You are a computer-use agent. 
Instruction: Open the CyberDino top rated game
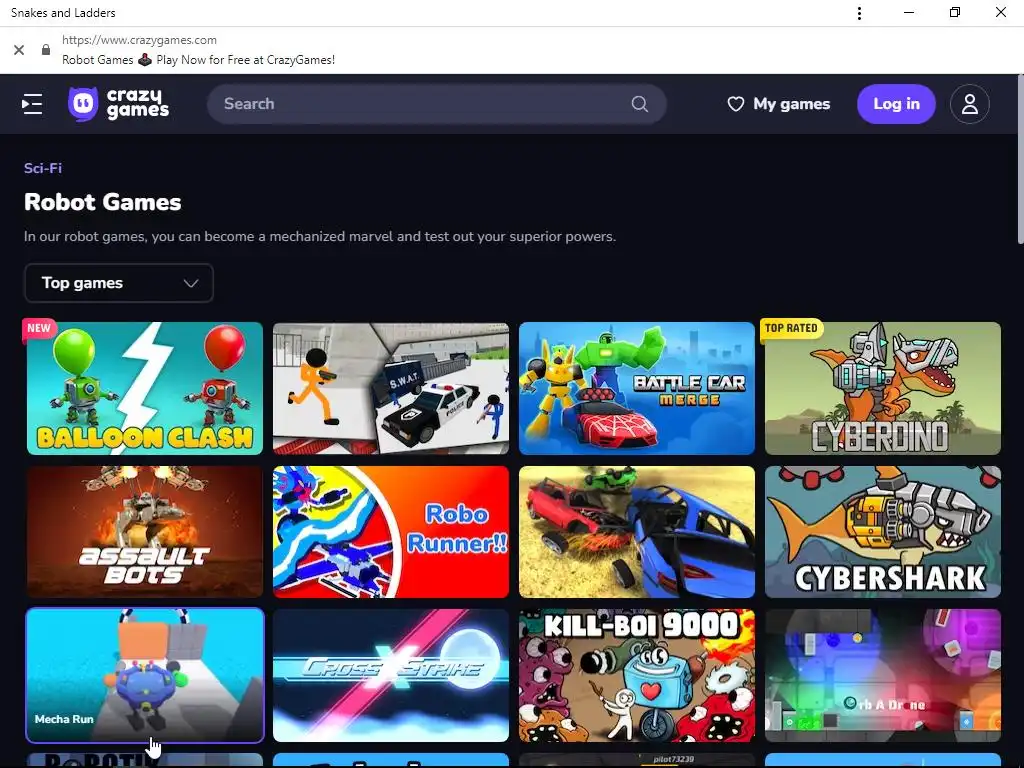tap(882, 388)
